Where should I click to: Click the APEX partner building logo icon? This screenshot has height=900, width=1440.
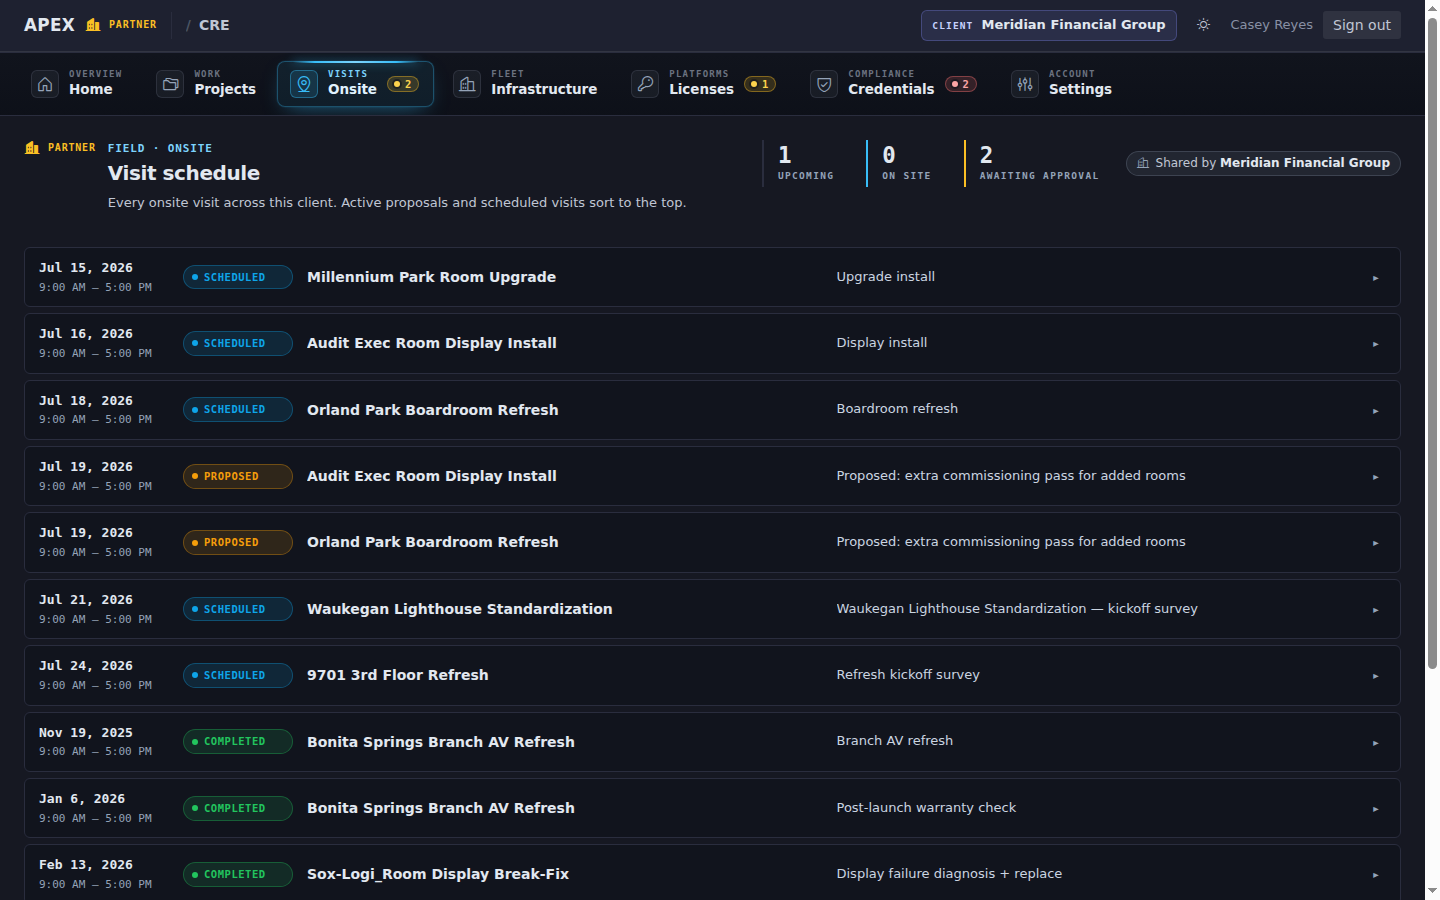tap(93, 25)
